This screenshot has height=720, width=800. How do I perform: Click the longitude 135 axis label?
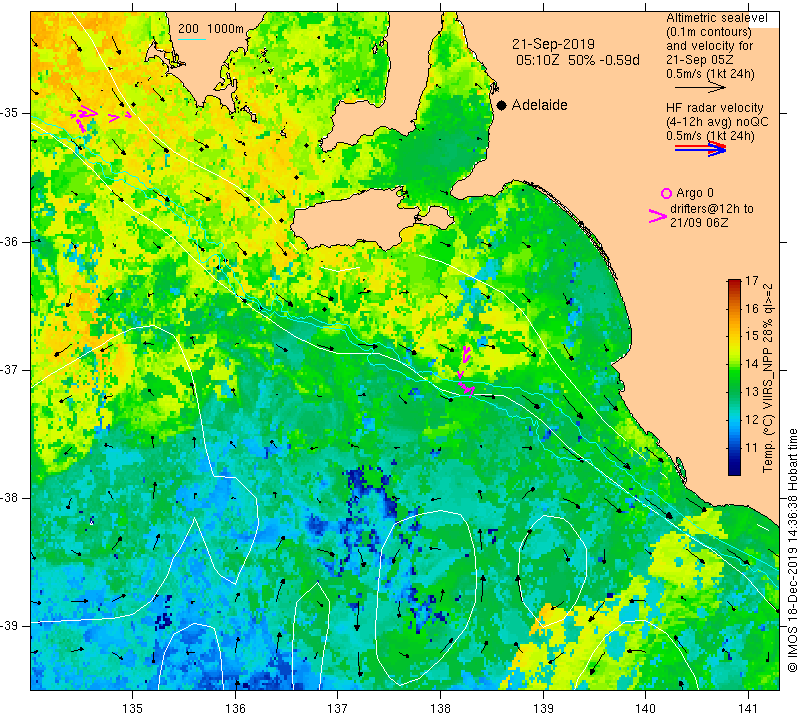click(133, 708)
